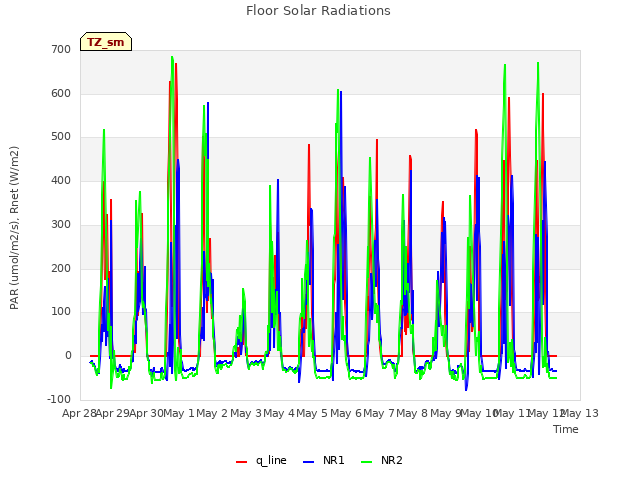Click the TZ_sm annotation label
Screen dimensions: 640x480
(106, 42)
